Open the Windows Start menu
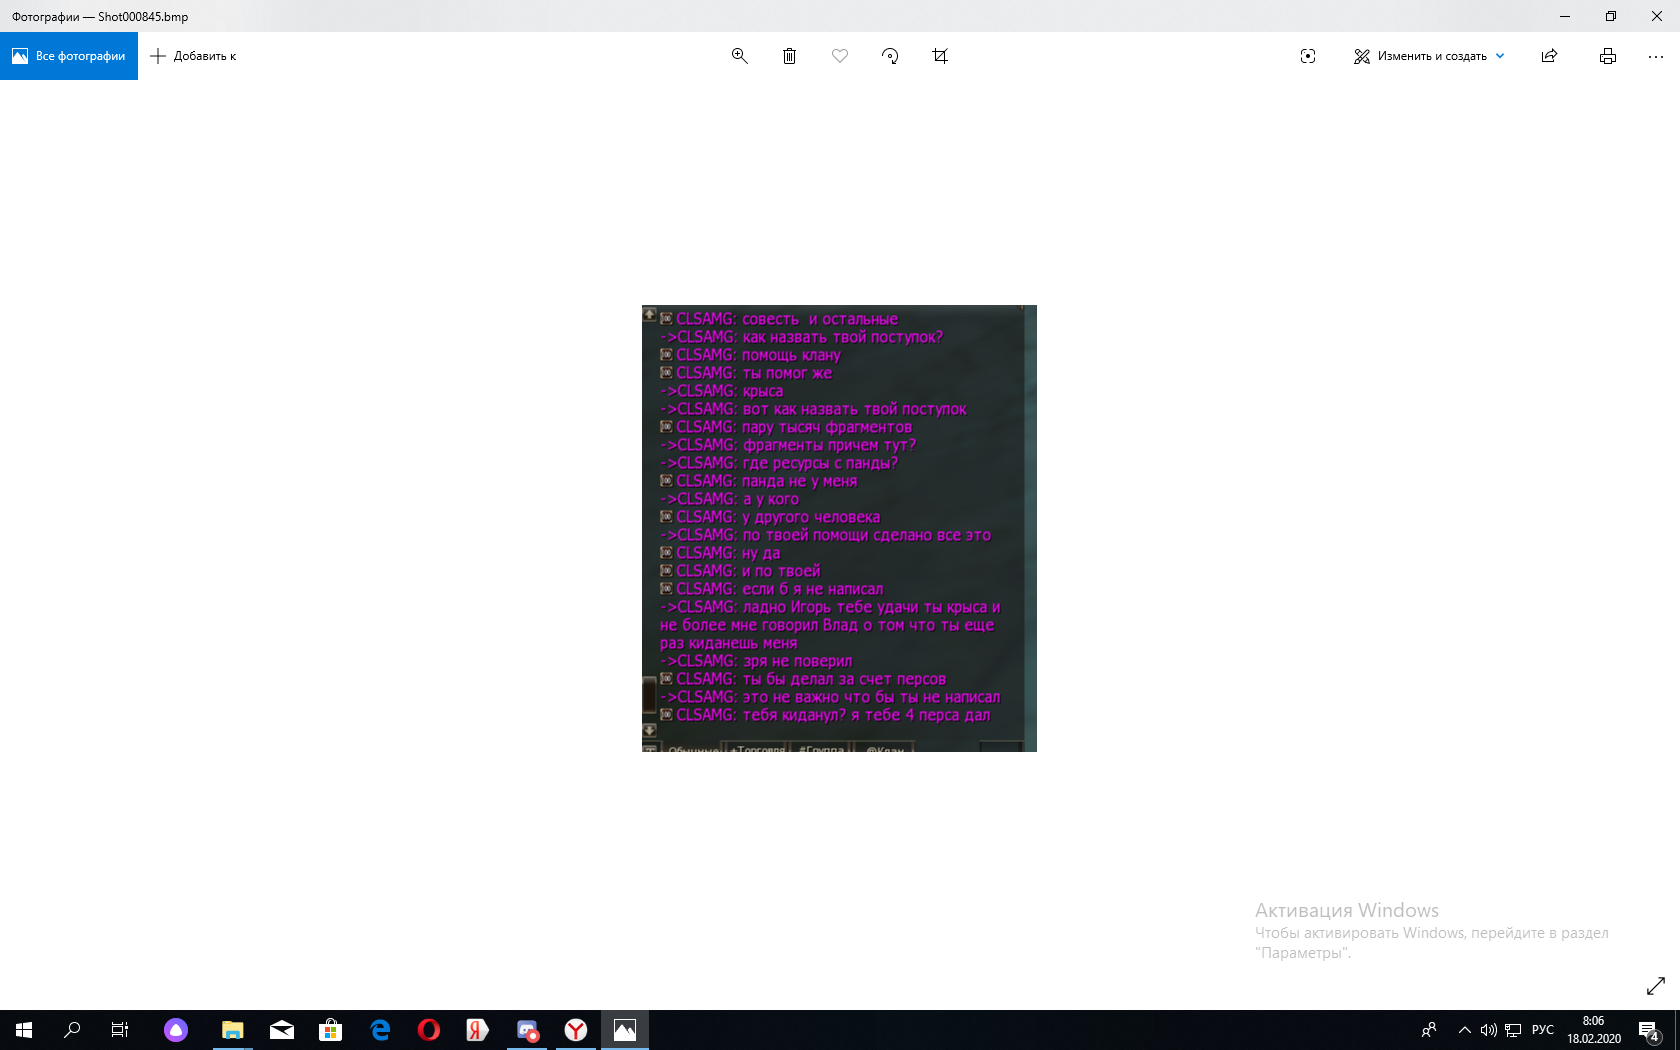Image resolution: width=1680 pixels, height=1050 pixels. point(24,1030)
